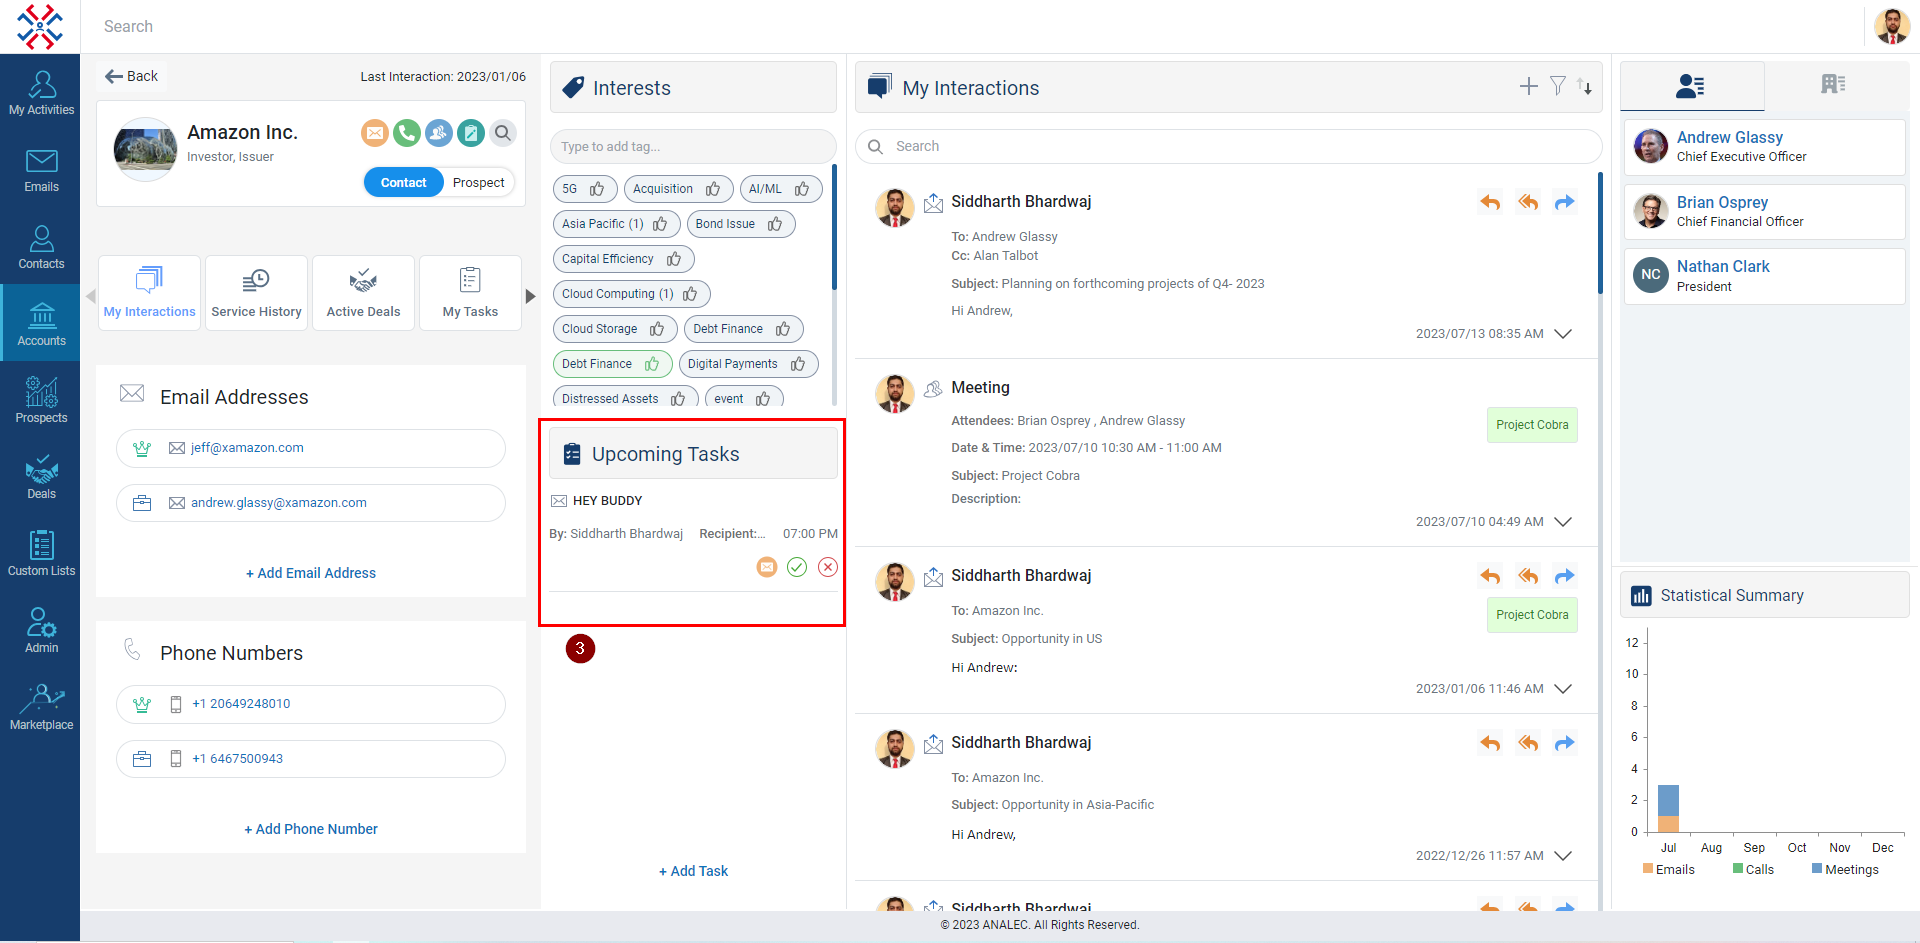Reply all on the Opportunity in US email
Screen dimensions: 1920x943
1528,576
